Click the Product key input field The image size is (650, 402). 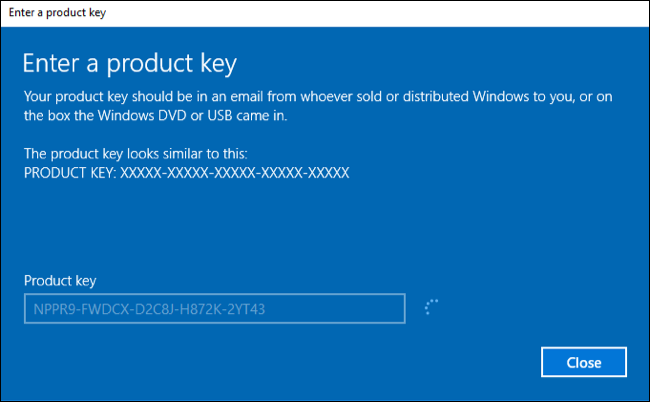click(x=215, y=309)
